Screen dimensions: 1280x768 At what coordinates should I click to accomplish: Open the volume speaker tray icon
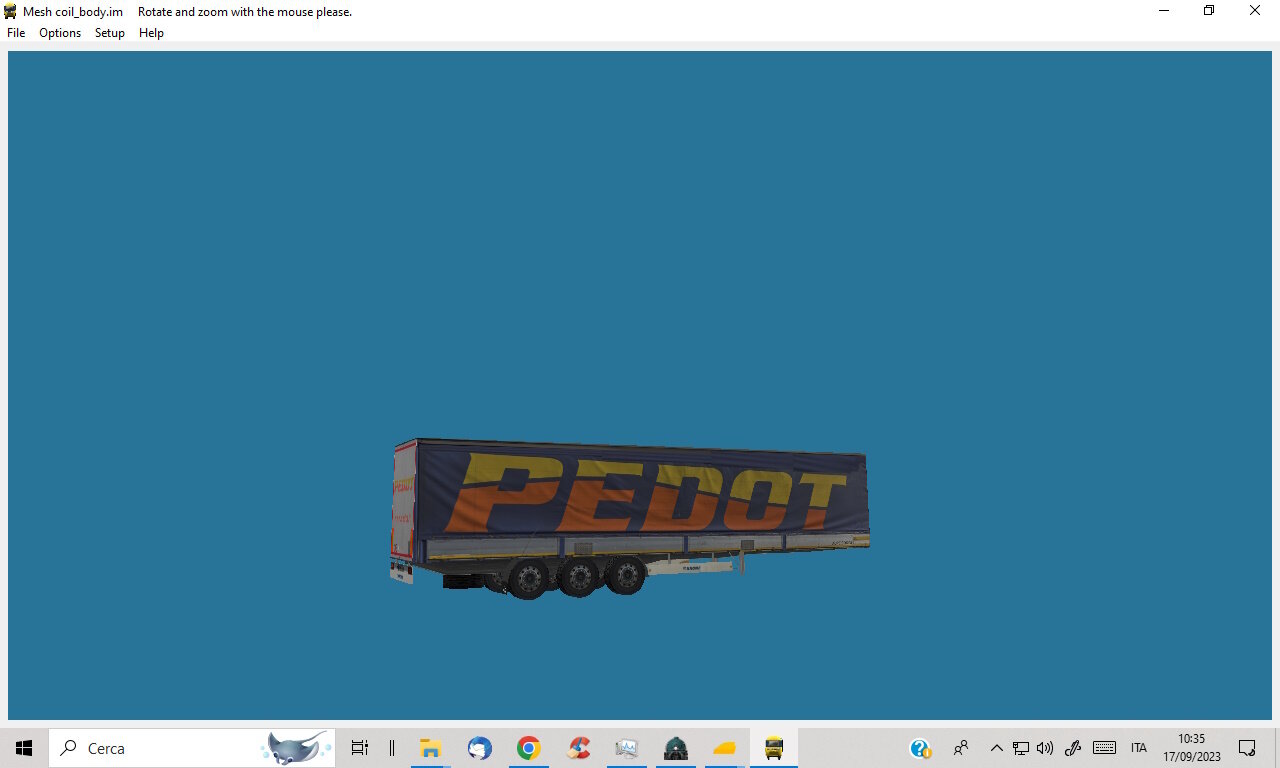[1045, 748]
